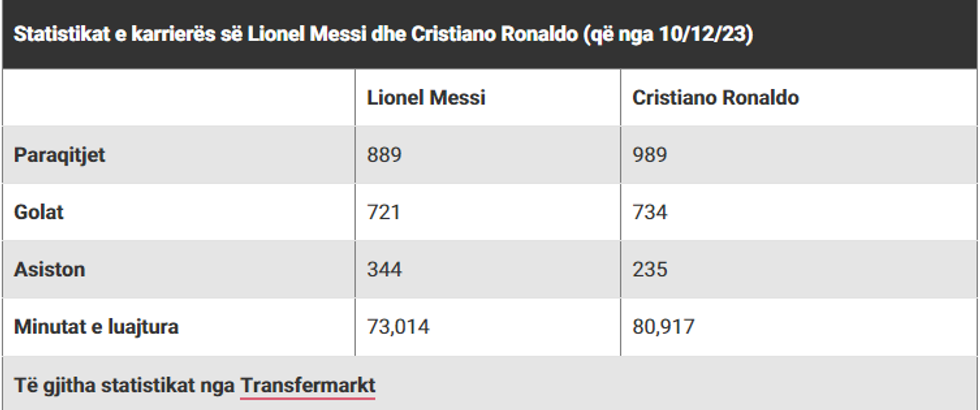Click the empty header cell above Paraqitjet

coord(180,98)
